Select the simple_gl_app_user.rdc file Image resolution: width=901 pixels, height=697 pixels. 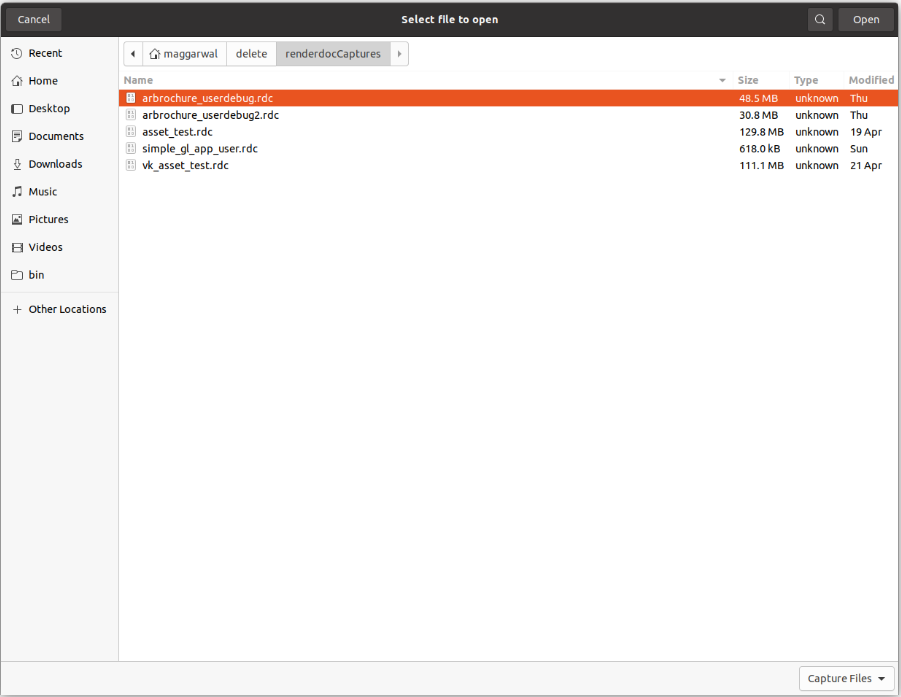[x=200, y=149]
